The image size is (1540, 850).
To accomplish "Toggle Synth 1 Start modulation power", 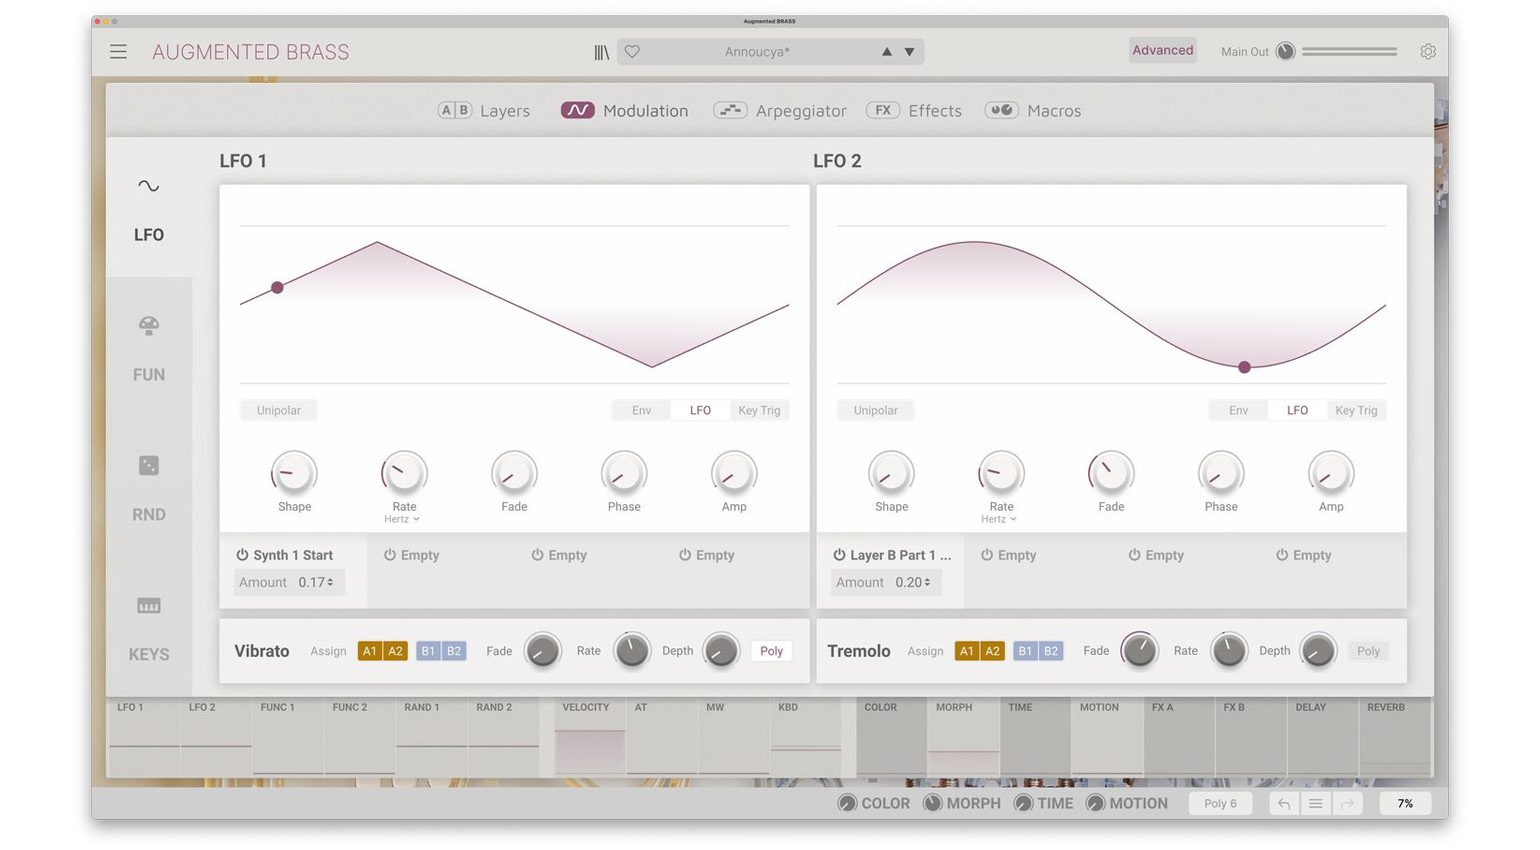I will 242,555.
